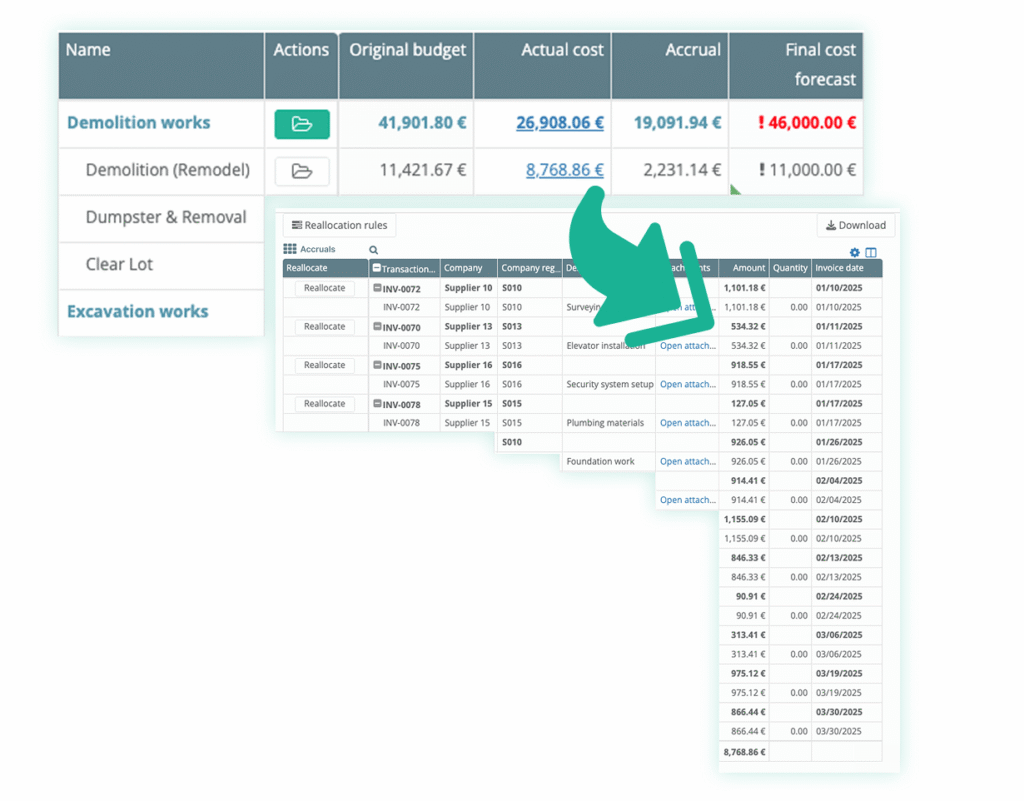Collapse the INV-0072 transaction group
This screenshot has width=1024, height=801.
[377, 288]
